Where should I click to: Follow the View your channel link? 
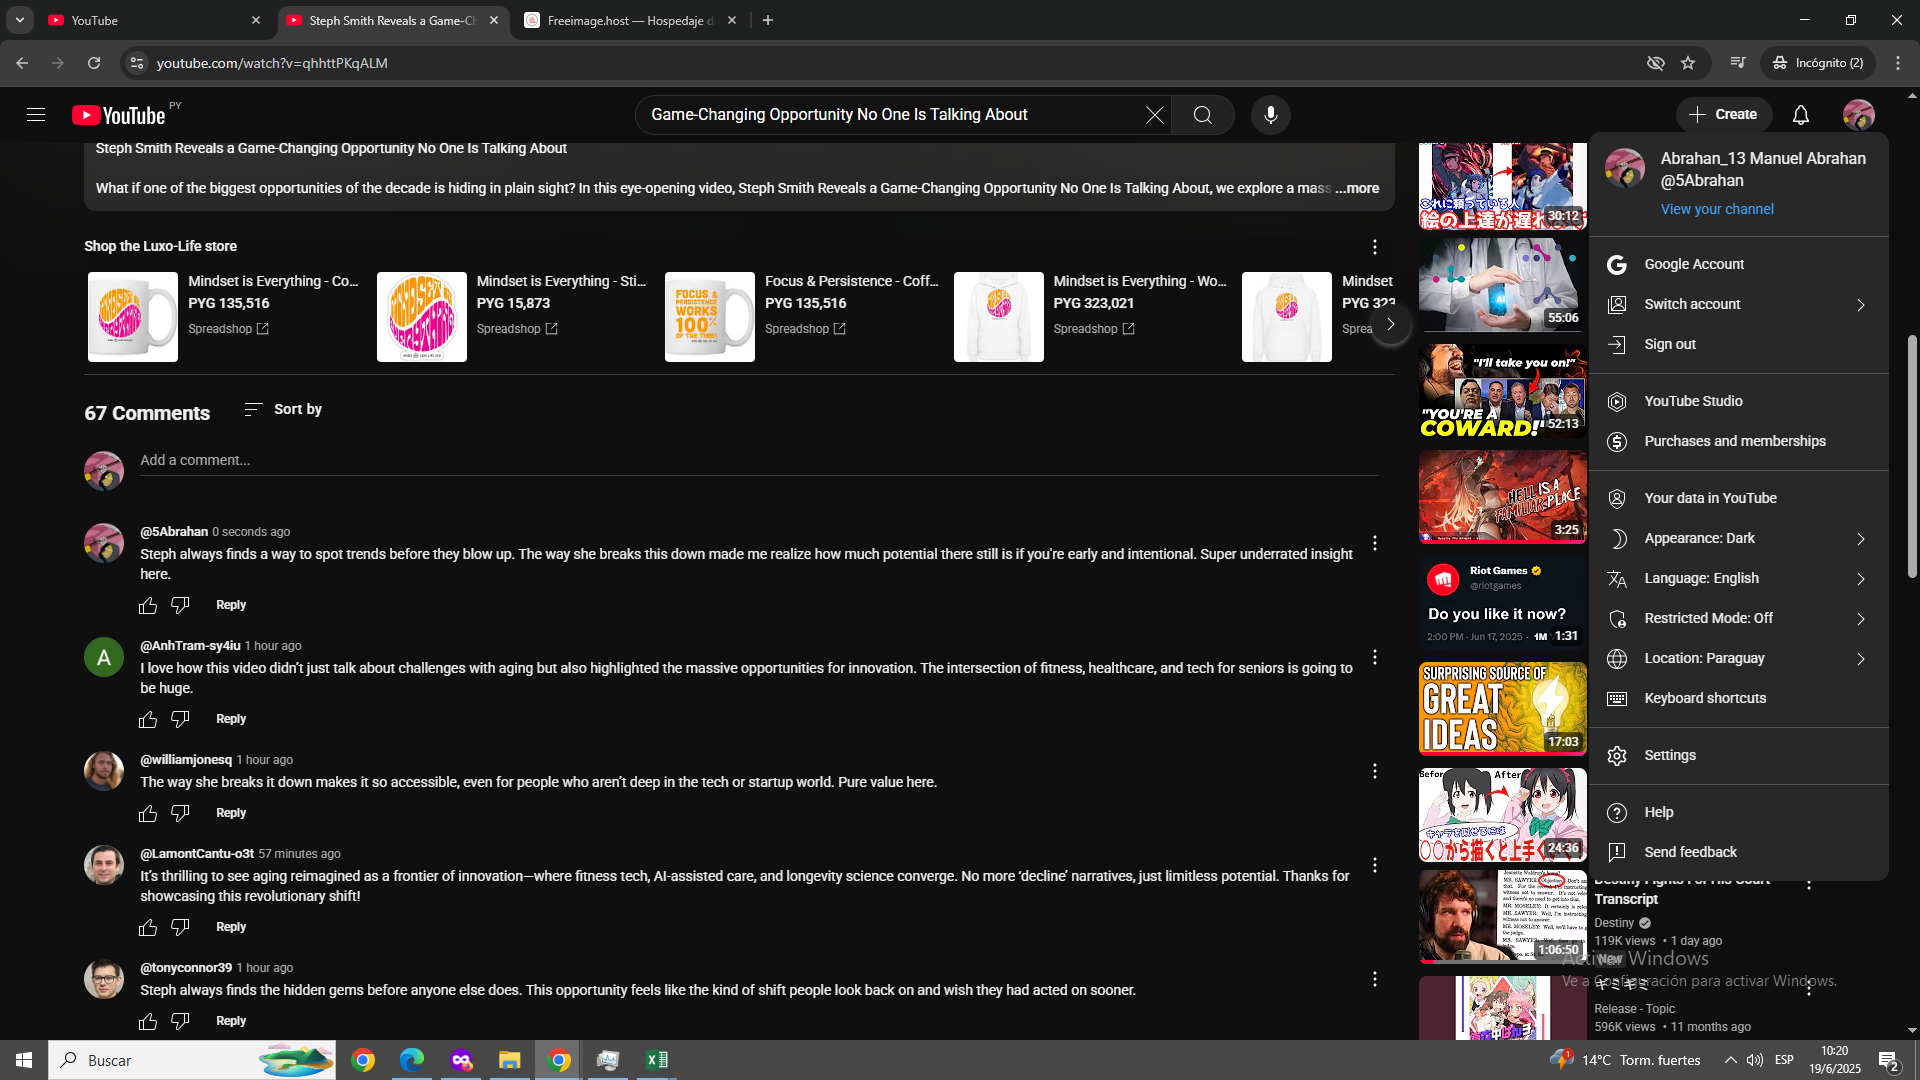pyautogui.click(x=1717, y=209)
